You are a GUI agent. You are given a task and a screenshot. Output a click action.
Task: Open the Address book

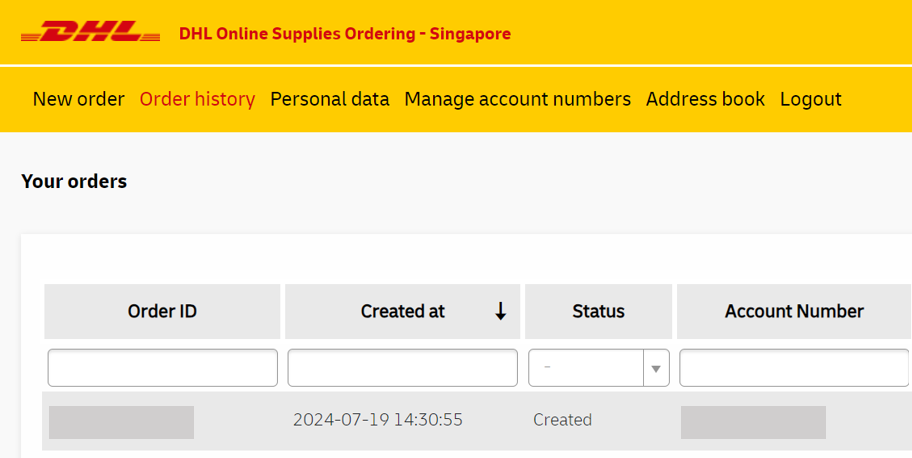tap(705, 99)
